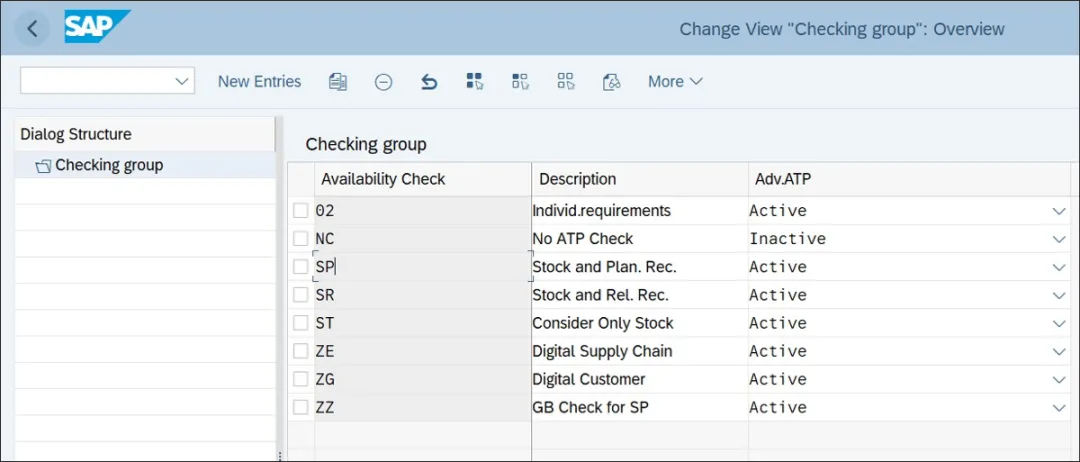Click the Deselect All toolbar icon
Viewport: 1080px width, 462px height.
click(x=566, y=82)
